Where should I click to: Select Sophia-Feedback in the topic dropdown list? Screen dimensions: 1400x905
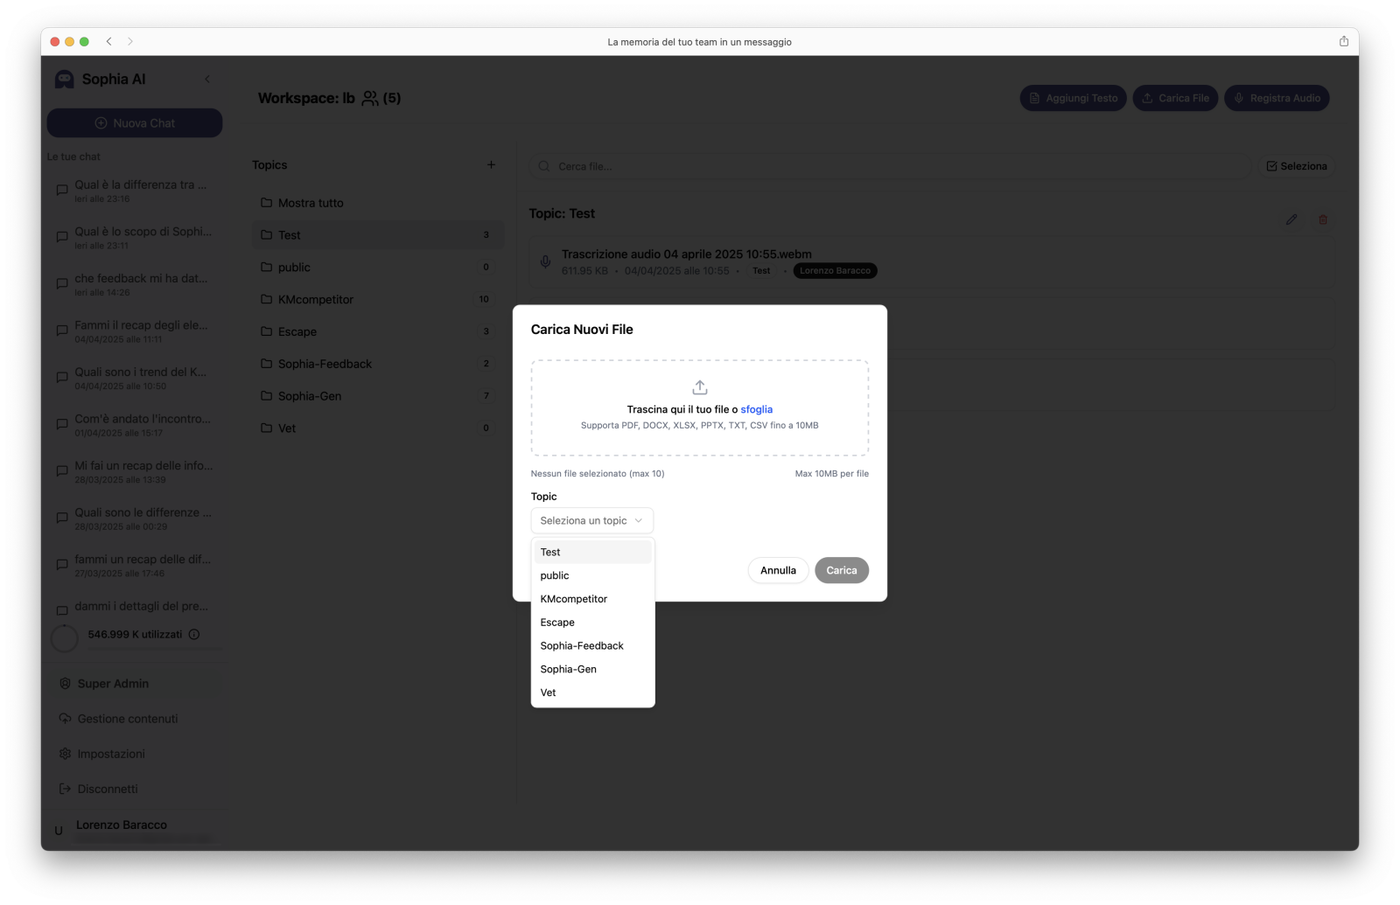[592, 646]
